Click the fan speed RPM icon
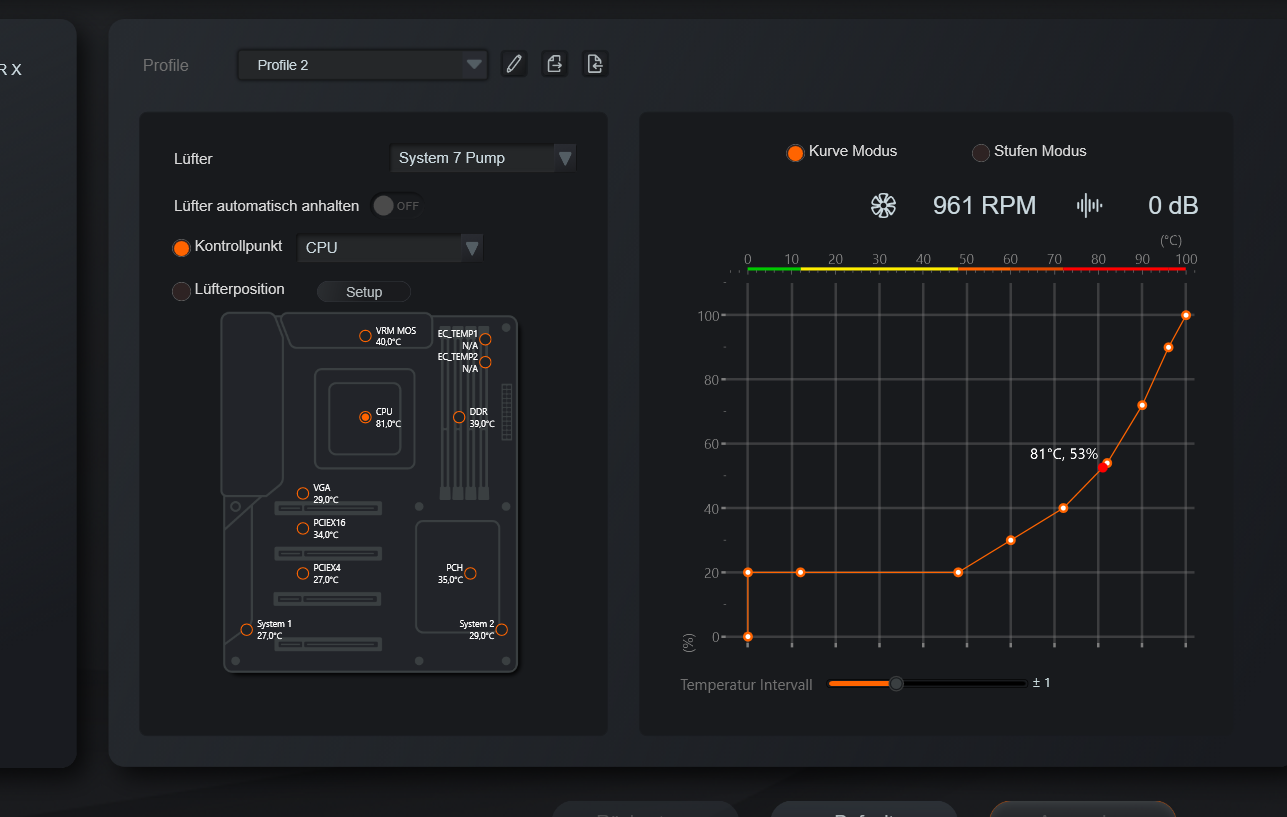 883,206
